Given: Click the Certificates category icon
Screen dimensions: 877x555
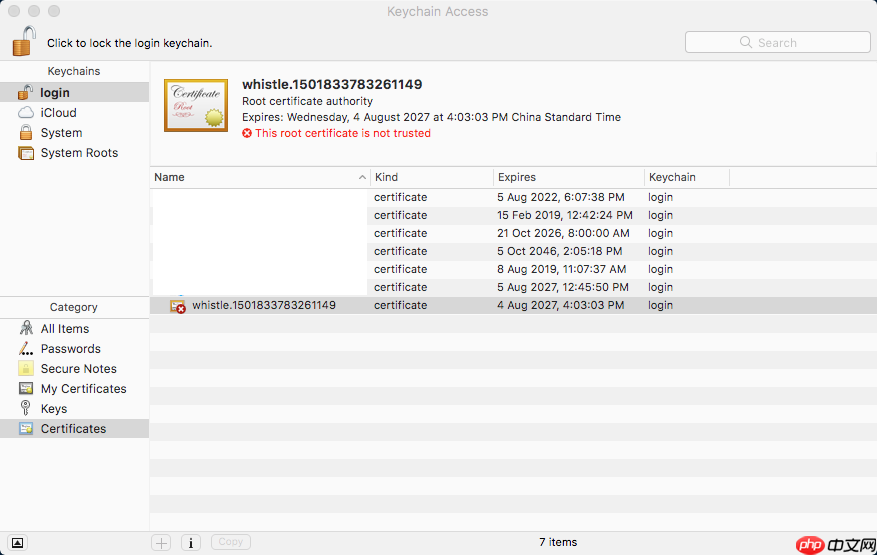Looking at the screenshot, I should tap(26, 429).
